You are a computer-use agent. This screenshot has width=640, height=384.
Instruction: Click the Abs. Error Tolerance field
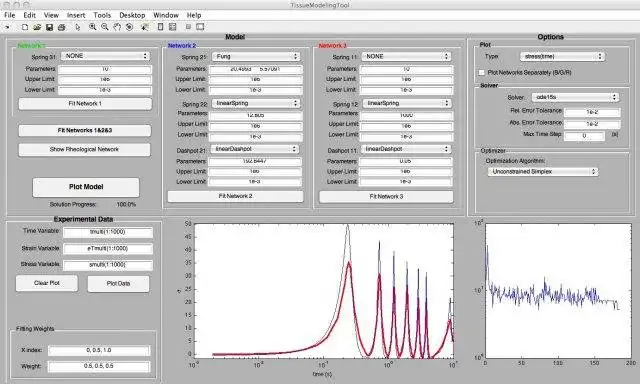[592, 124]
